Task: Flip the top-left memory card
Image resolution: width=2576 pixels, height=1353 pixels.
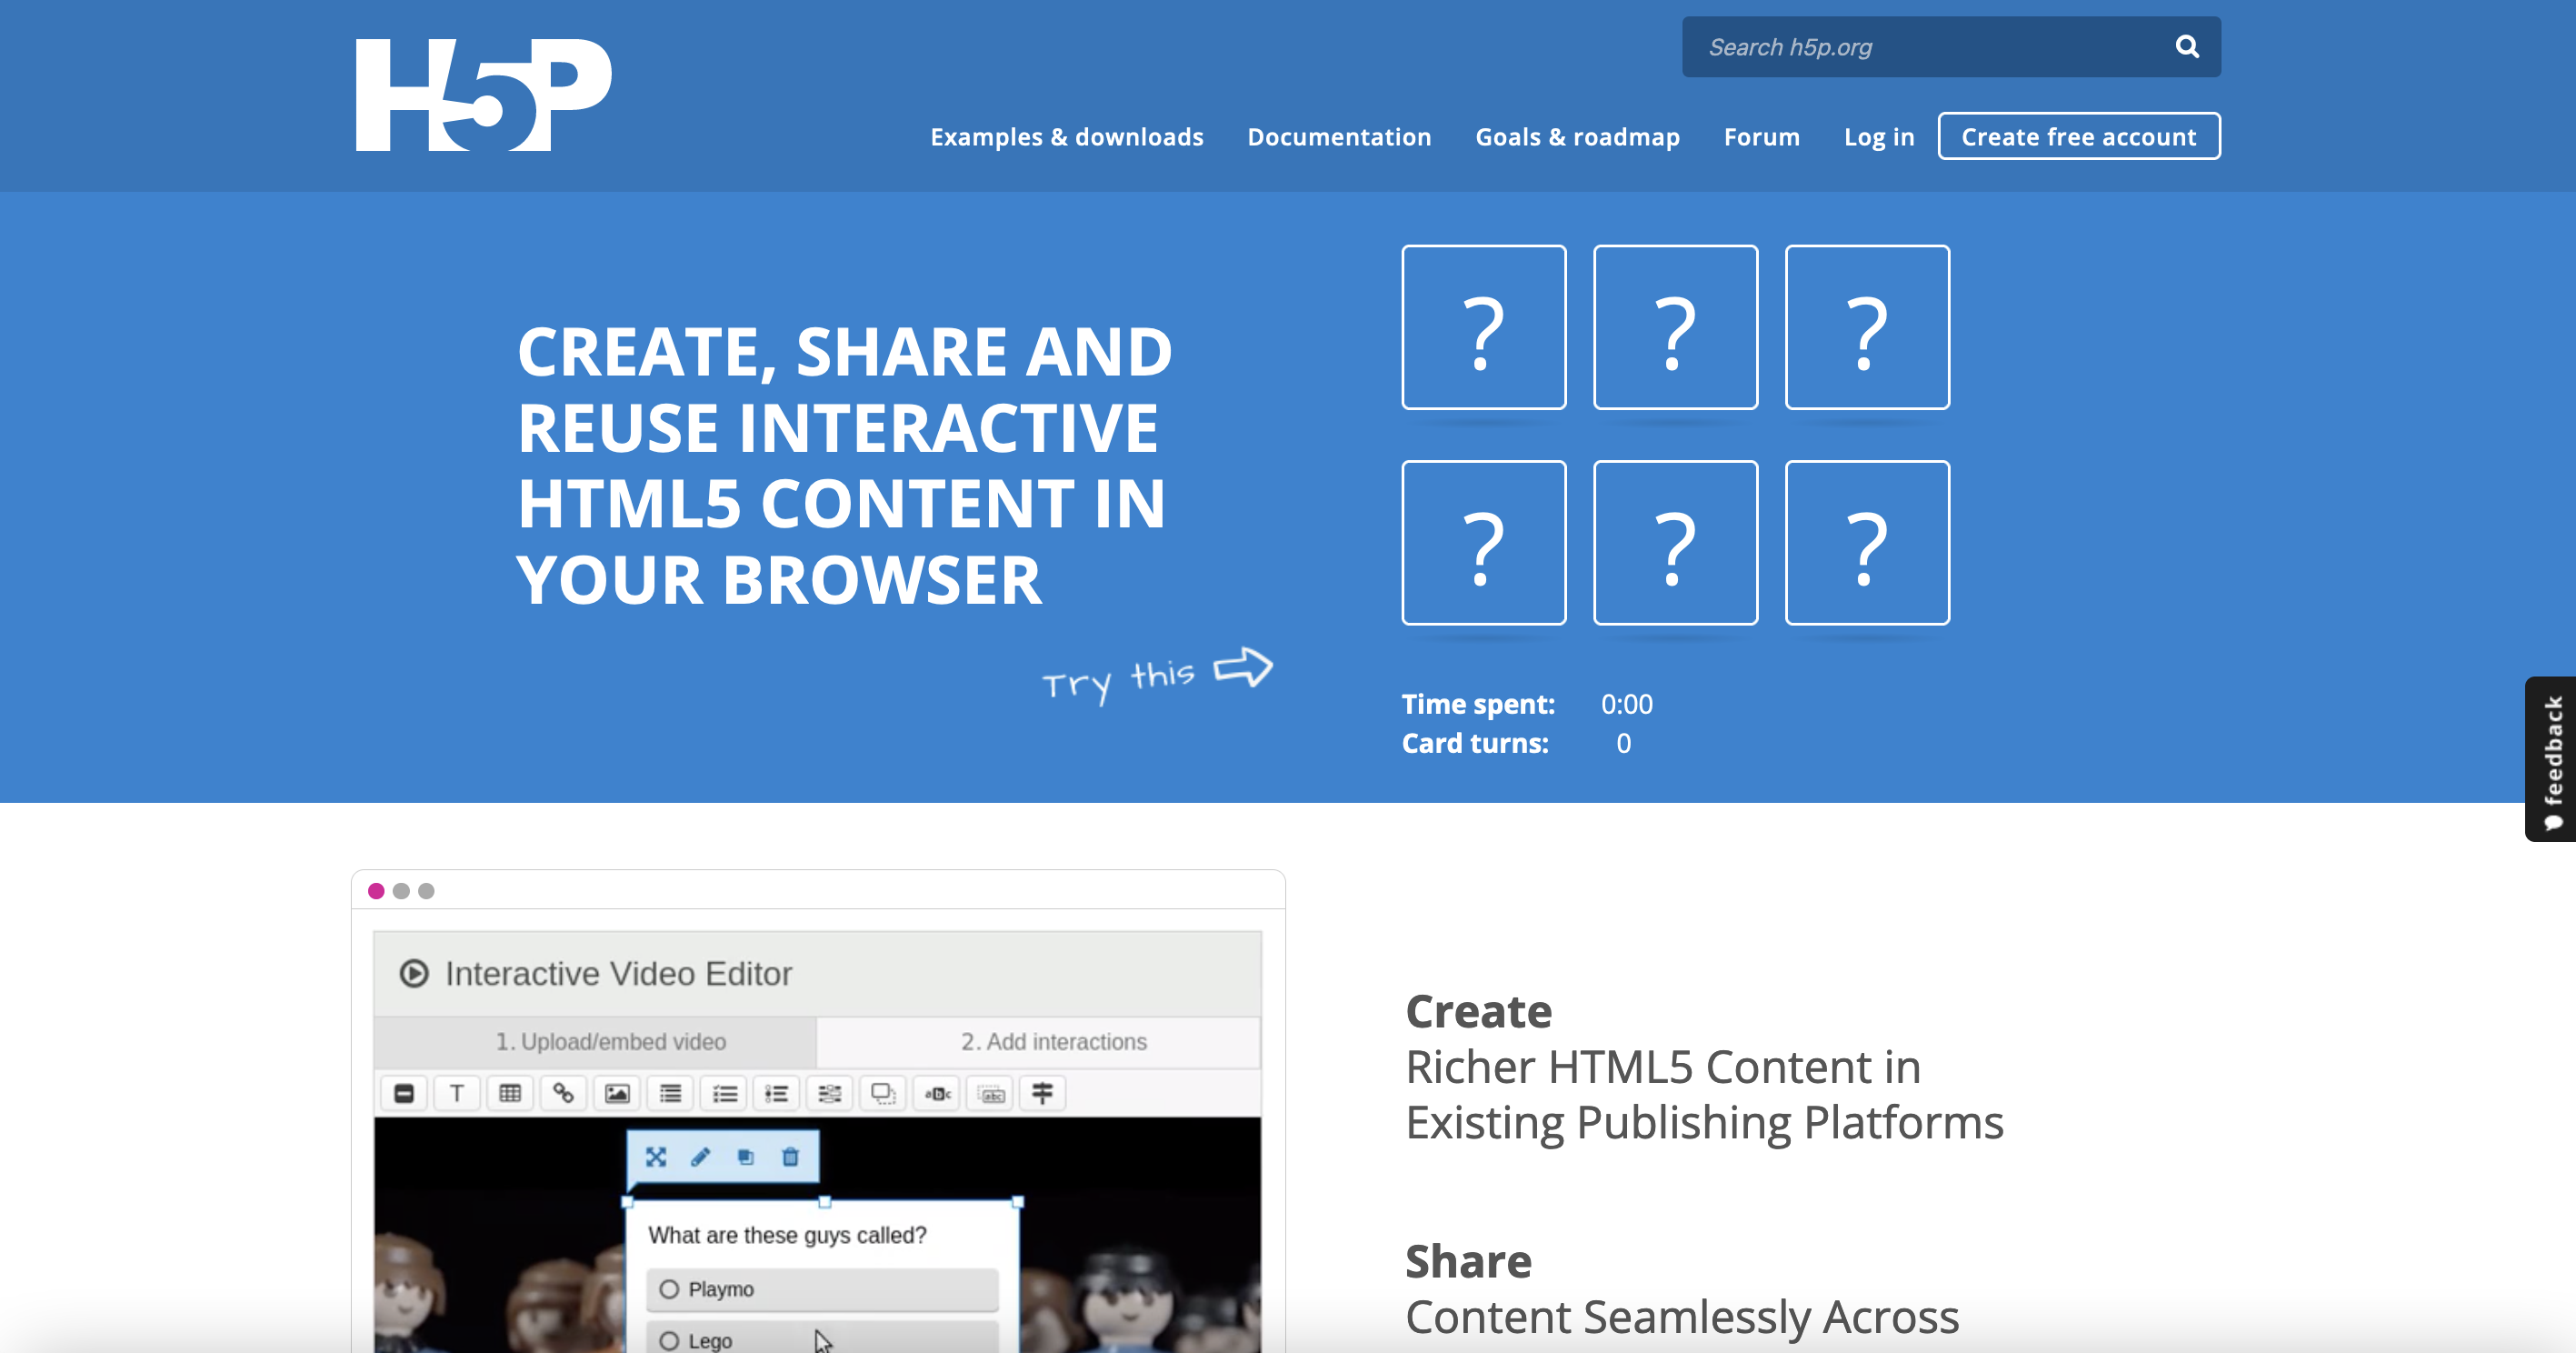Action: pyautogui.click(x=1483, y=327)
